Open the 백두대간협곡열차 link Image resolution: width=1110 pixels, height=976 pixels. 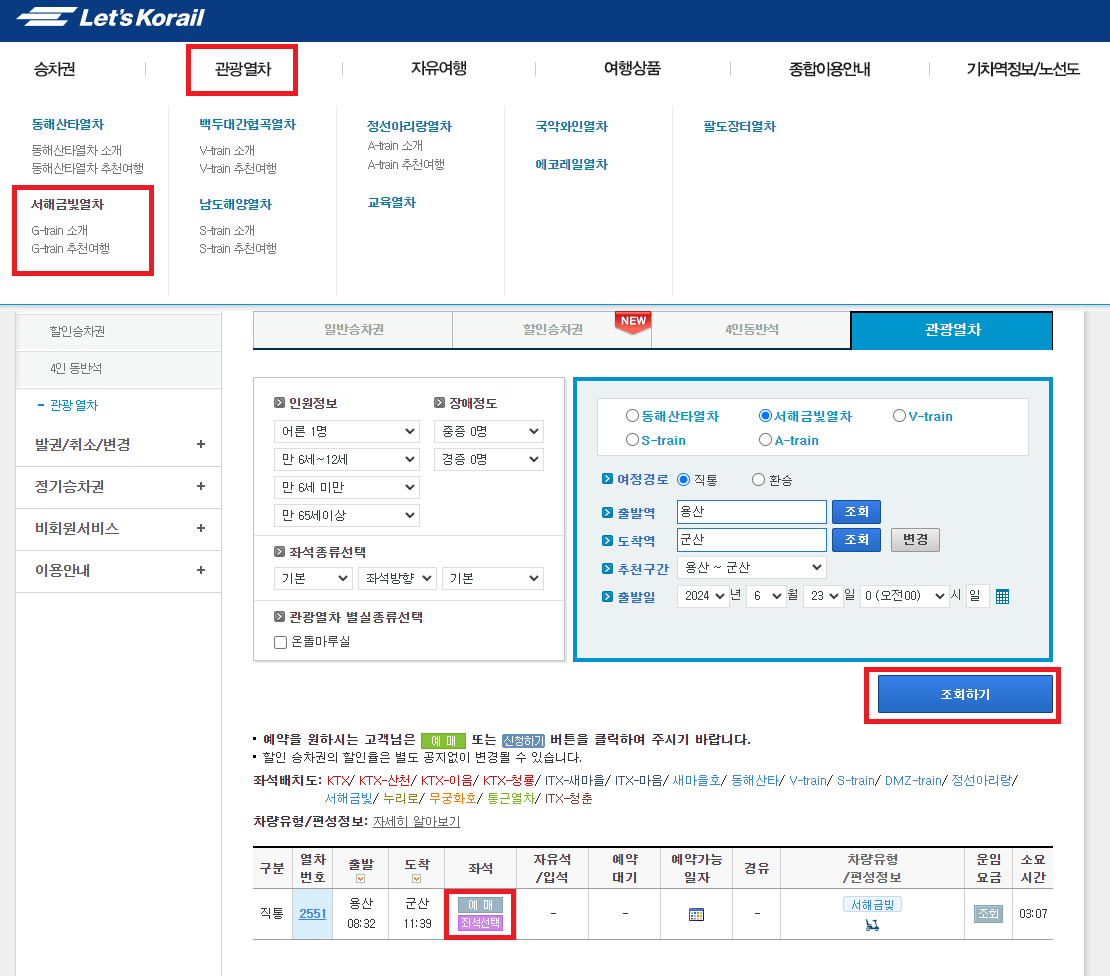pos(247,125)
